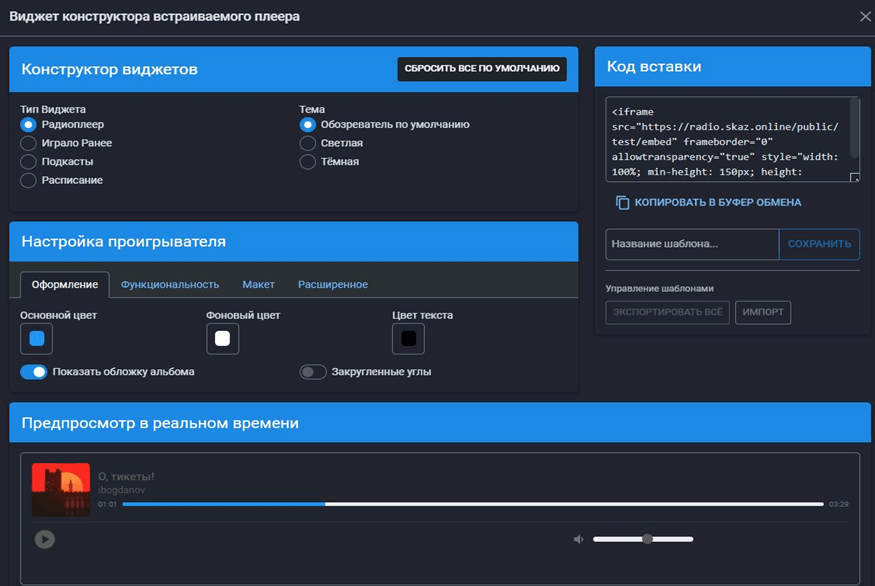Image resolution: width=875 pixels, height=586 pixels.
Task: Pick the Расписание widget type
Action: pos(28,180)
